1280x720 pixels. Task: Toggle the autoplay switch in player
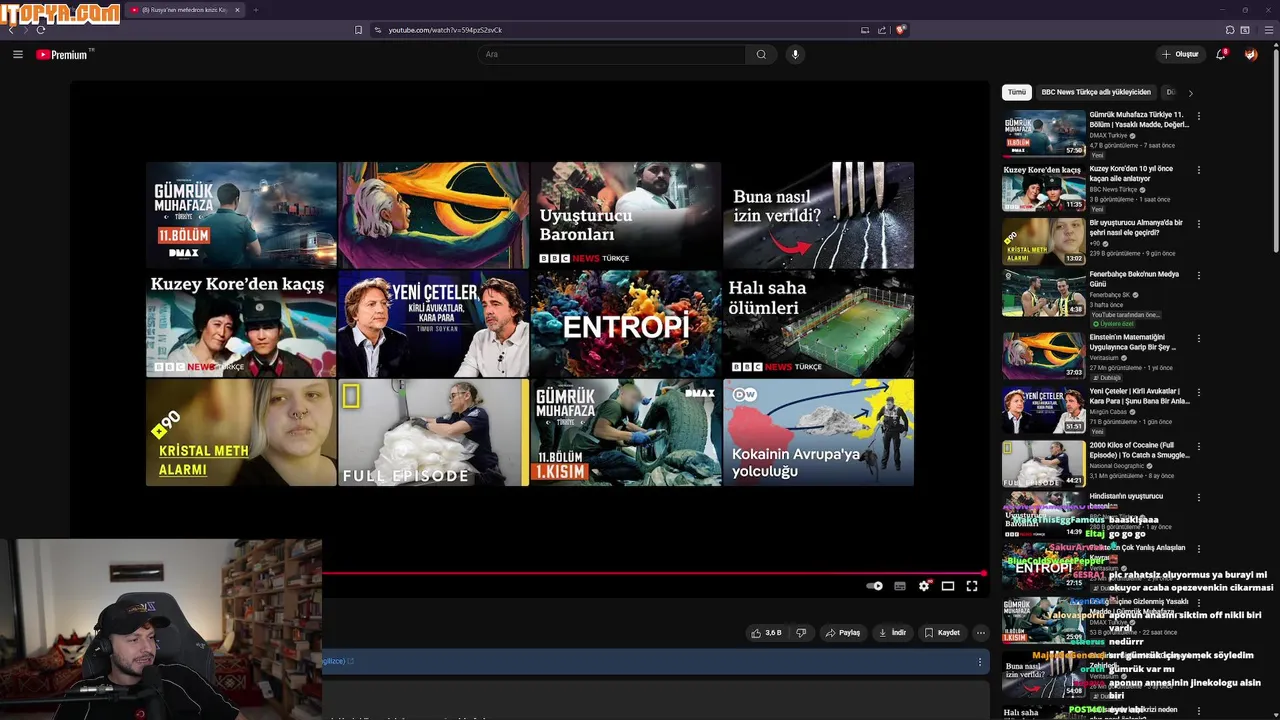click(875, 586)
